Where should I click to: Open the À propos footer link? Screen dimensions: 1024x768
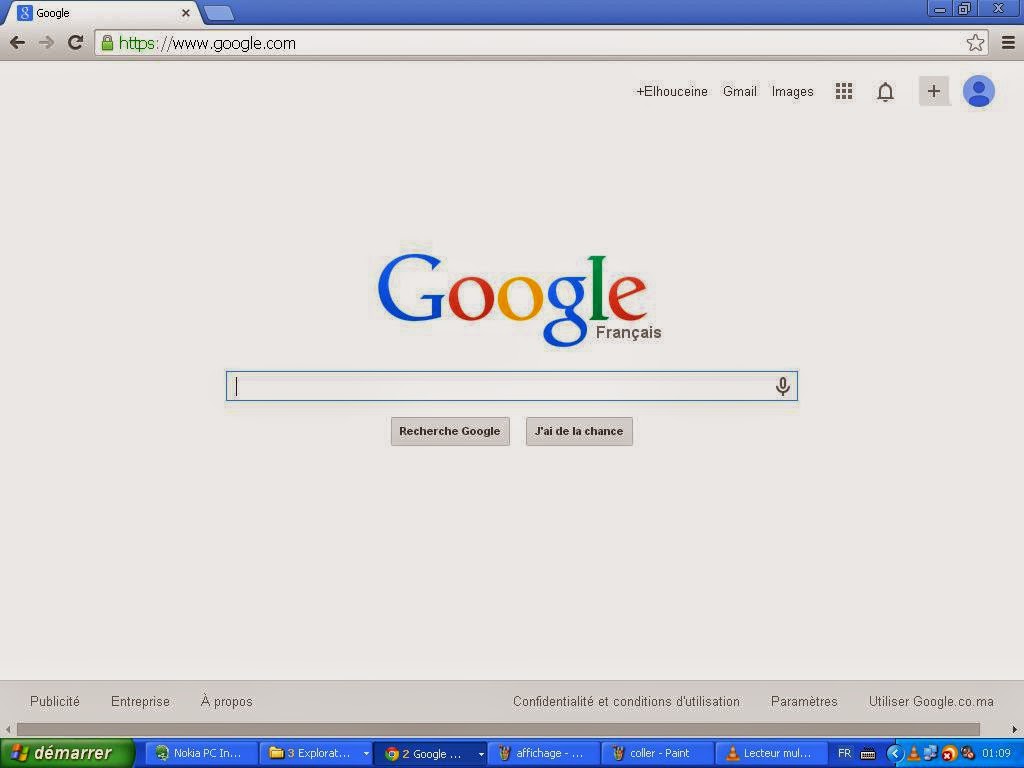coord(227,701)
